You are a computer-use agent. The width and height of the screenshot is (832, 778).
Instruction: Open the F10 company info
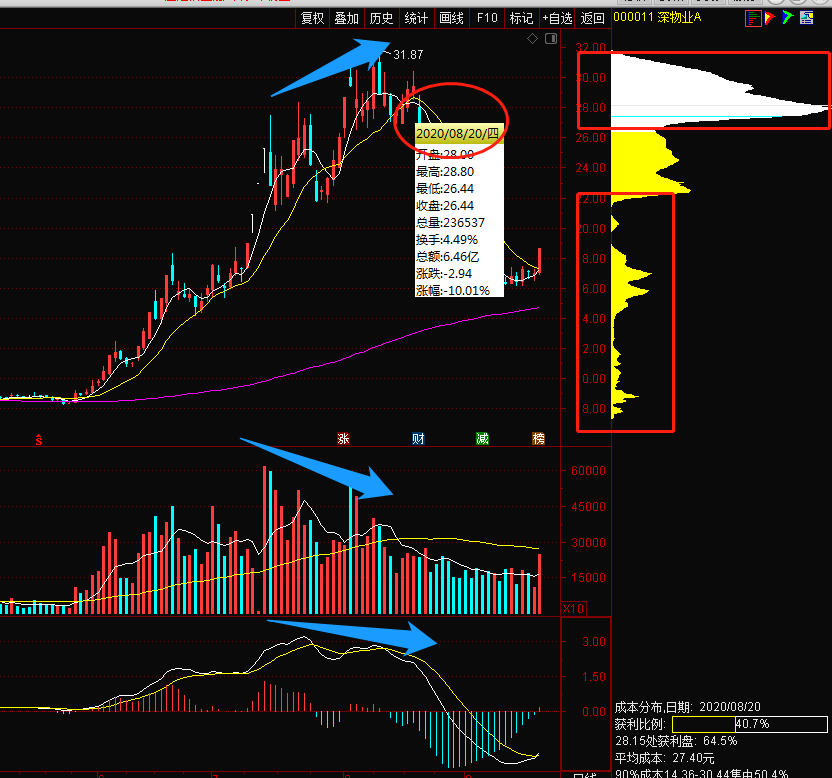487,19
